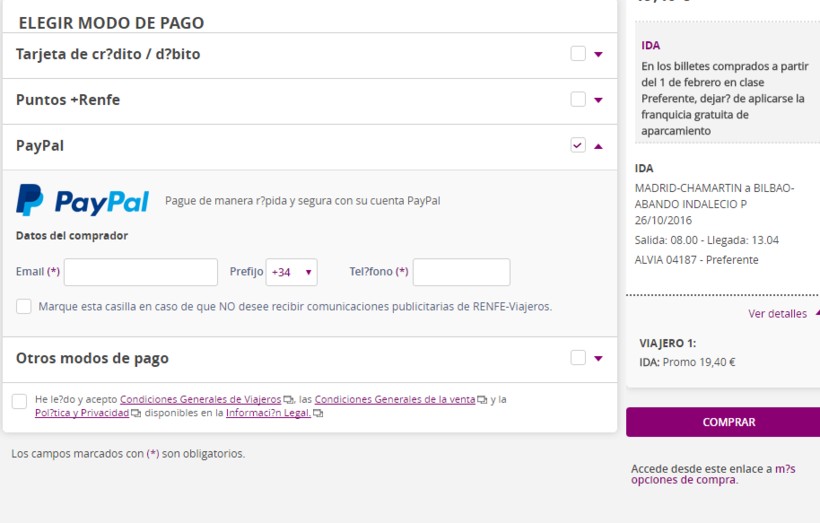Select text 'ALVIA 04187 - Preferente'
This screenshot has width=820, height=523.
coord(697,260)
